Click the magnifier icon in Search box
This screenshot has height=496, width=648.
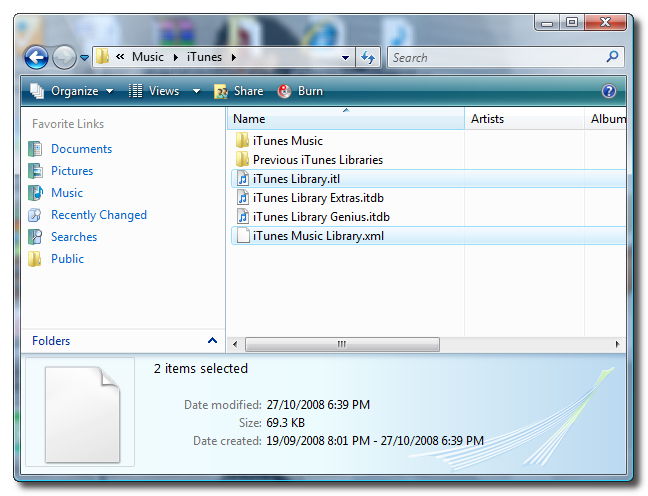612,58
